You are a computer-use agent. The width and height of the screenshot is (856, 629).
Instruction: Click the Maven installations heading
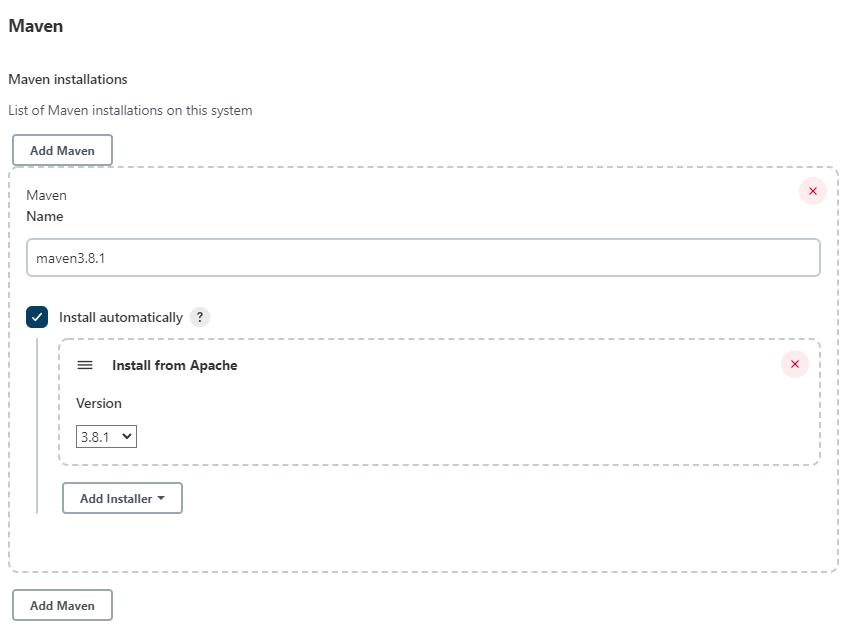68,79
